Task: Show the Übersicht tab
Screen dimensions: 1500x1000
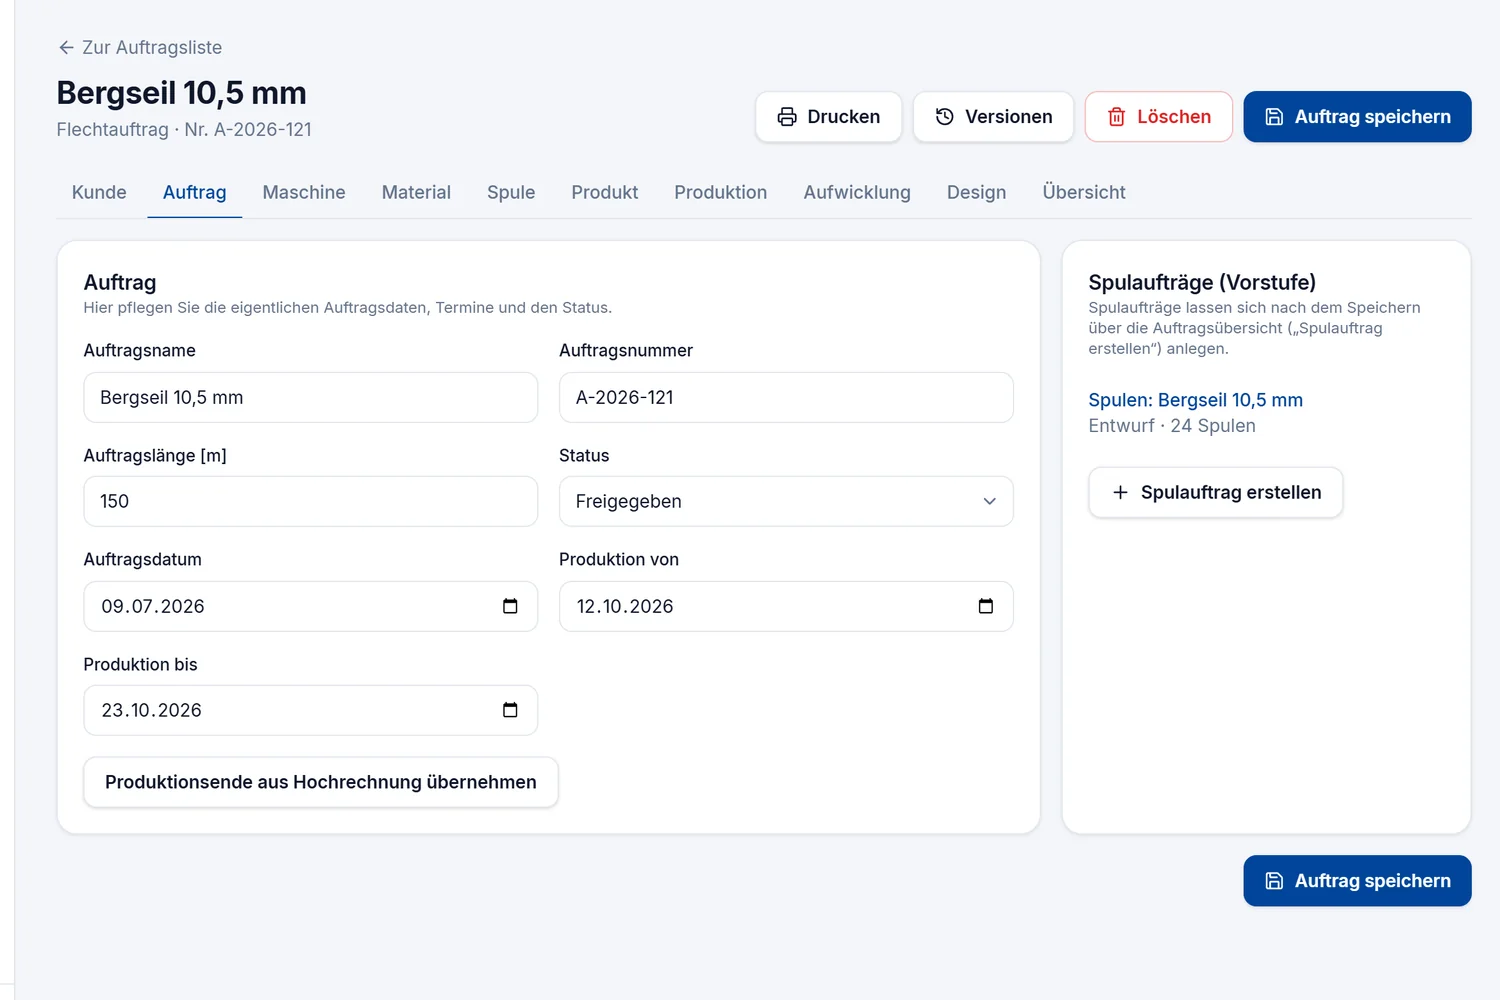Action: (x=1084, y=192)
